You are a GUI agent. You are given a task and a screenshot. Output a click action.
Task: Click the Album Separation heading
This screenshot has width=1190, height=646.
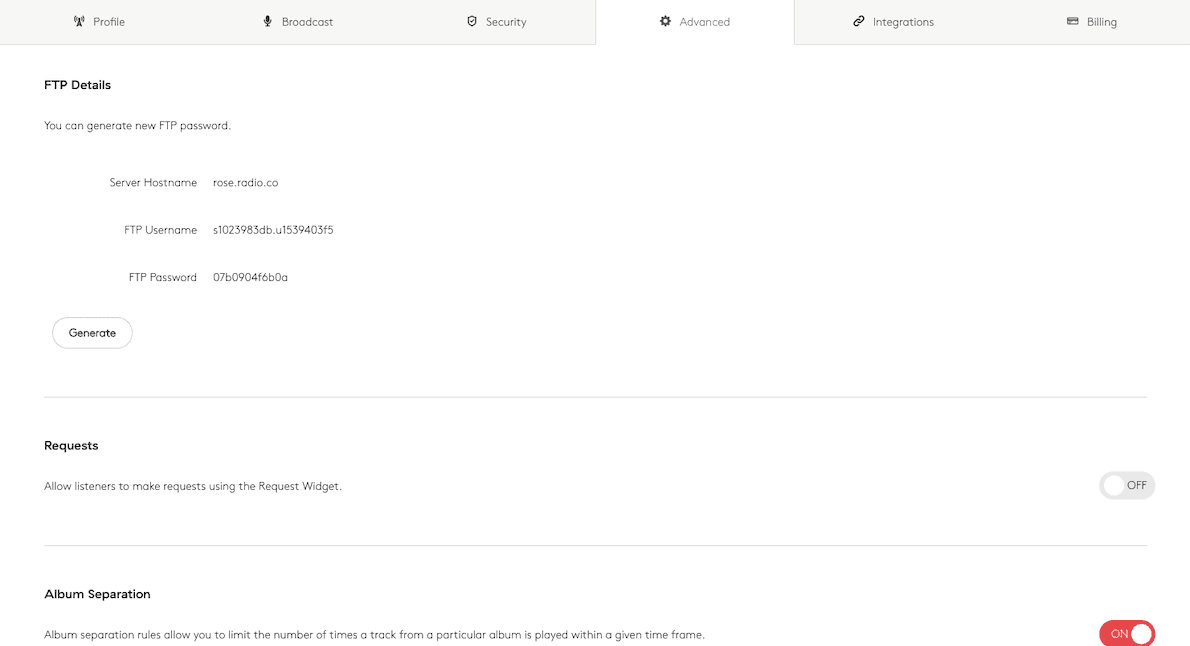tap(97, 594)
